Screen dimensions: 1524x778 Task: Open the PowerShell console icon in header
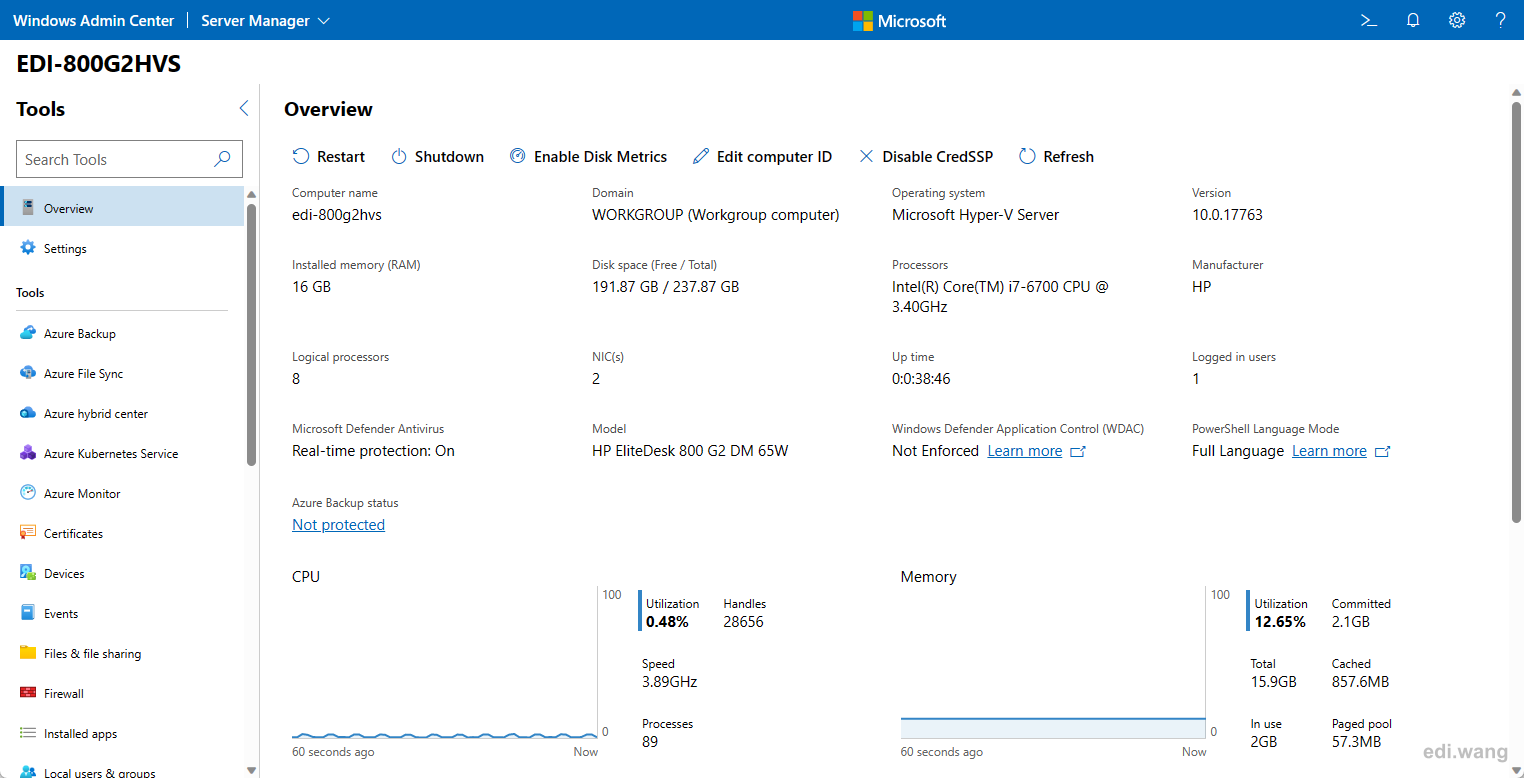(1369, 20)
